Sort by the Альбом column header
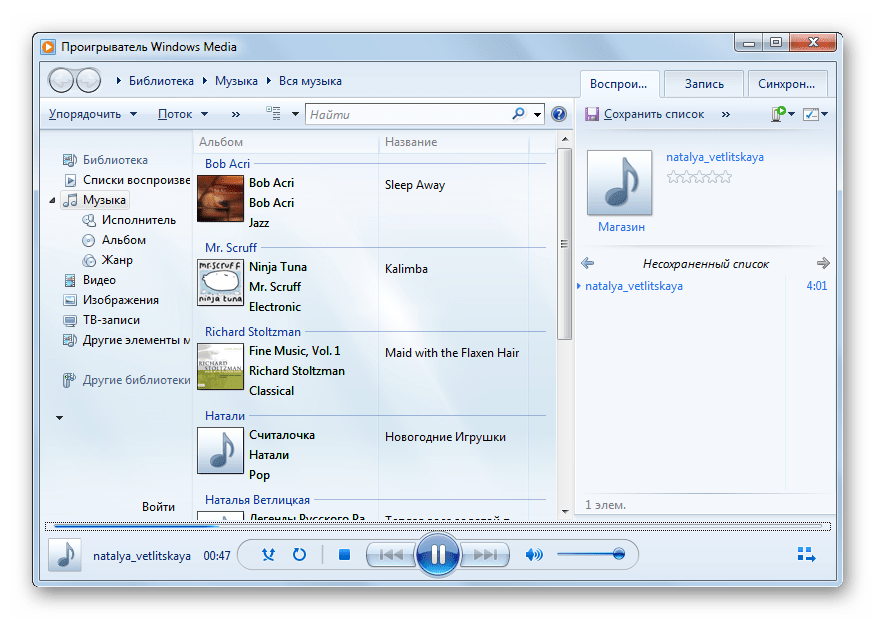Viewport: 876px width, 620px height. point(287,142)
